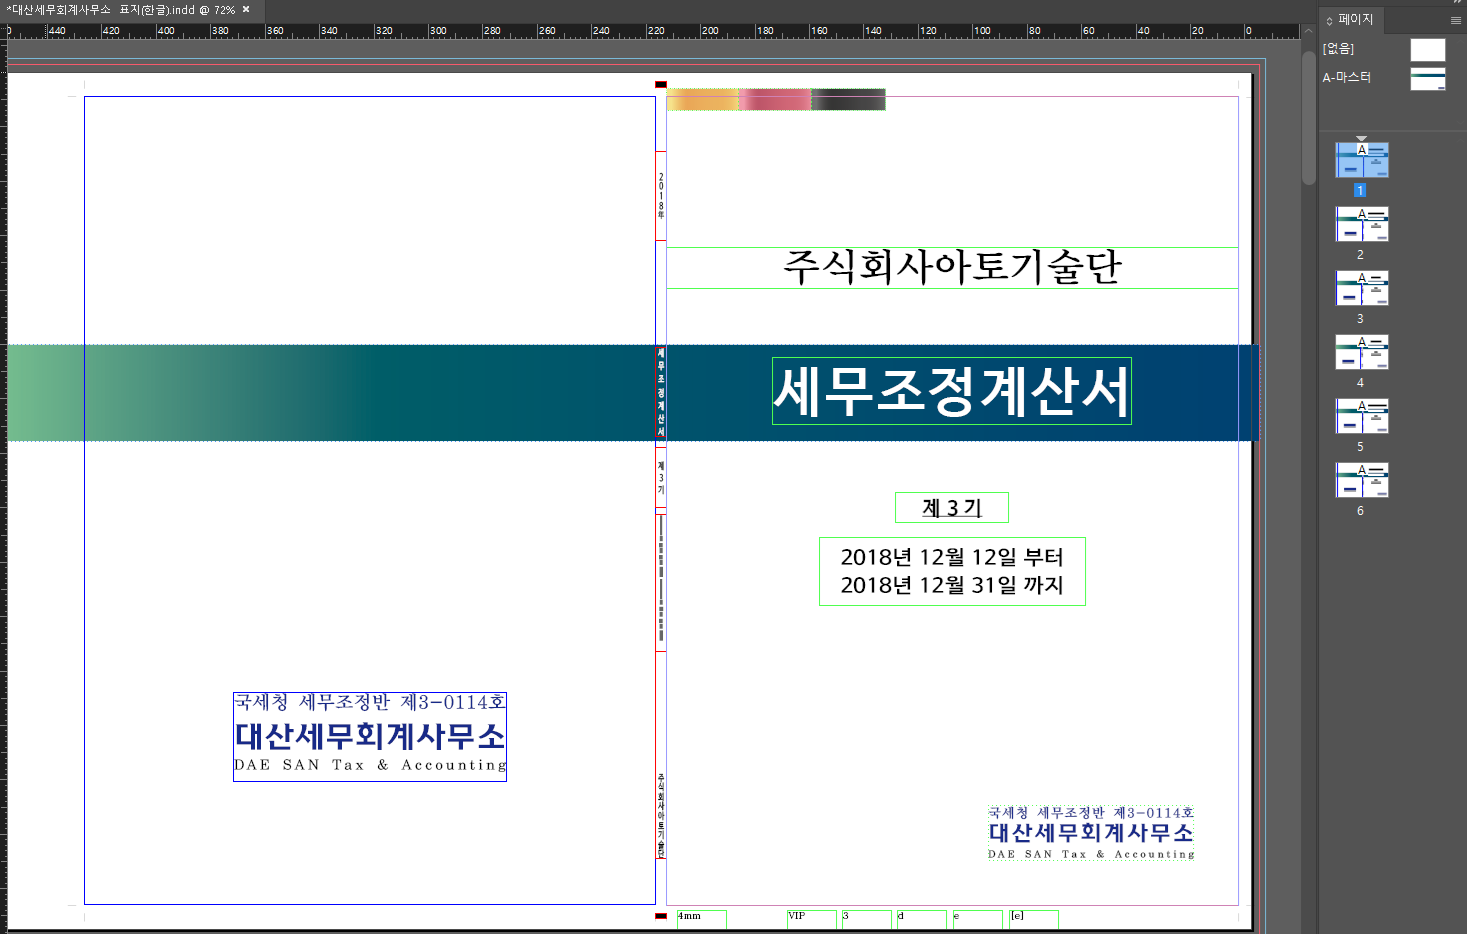Viewport: 1467px width, 934px height.
Task: Click the spread indicator triangle above page 1
Action: (1361, 139)
